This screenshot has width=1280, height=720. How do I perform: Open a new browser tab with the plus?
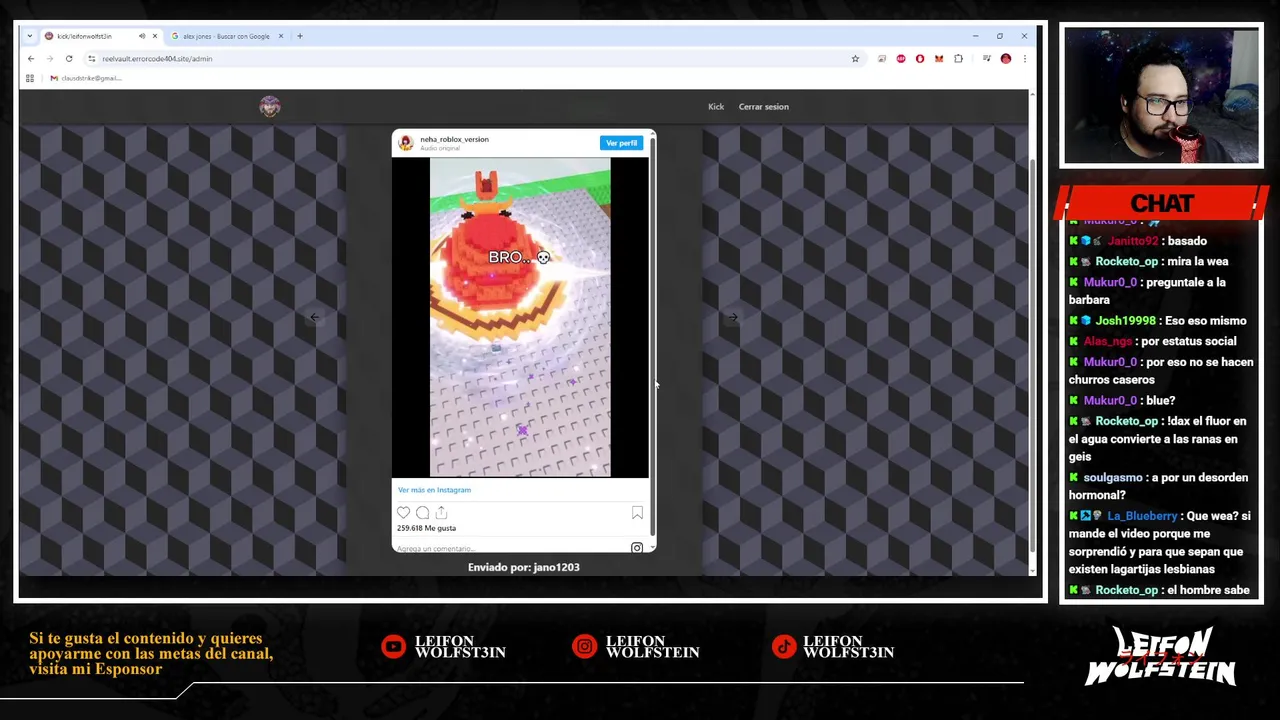pyautogui.click(x=299, y=36)
